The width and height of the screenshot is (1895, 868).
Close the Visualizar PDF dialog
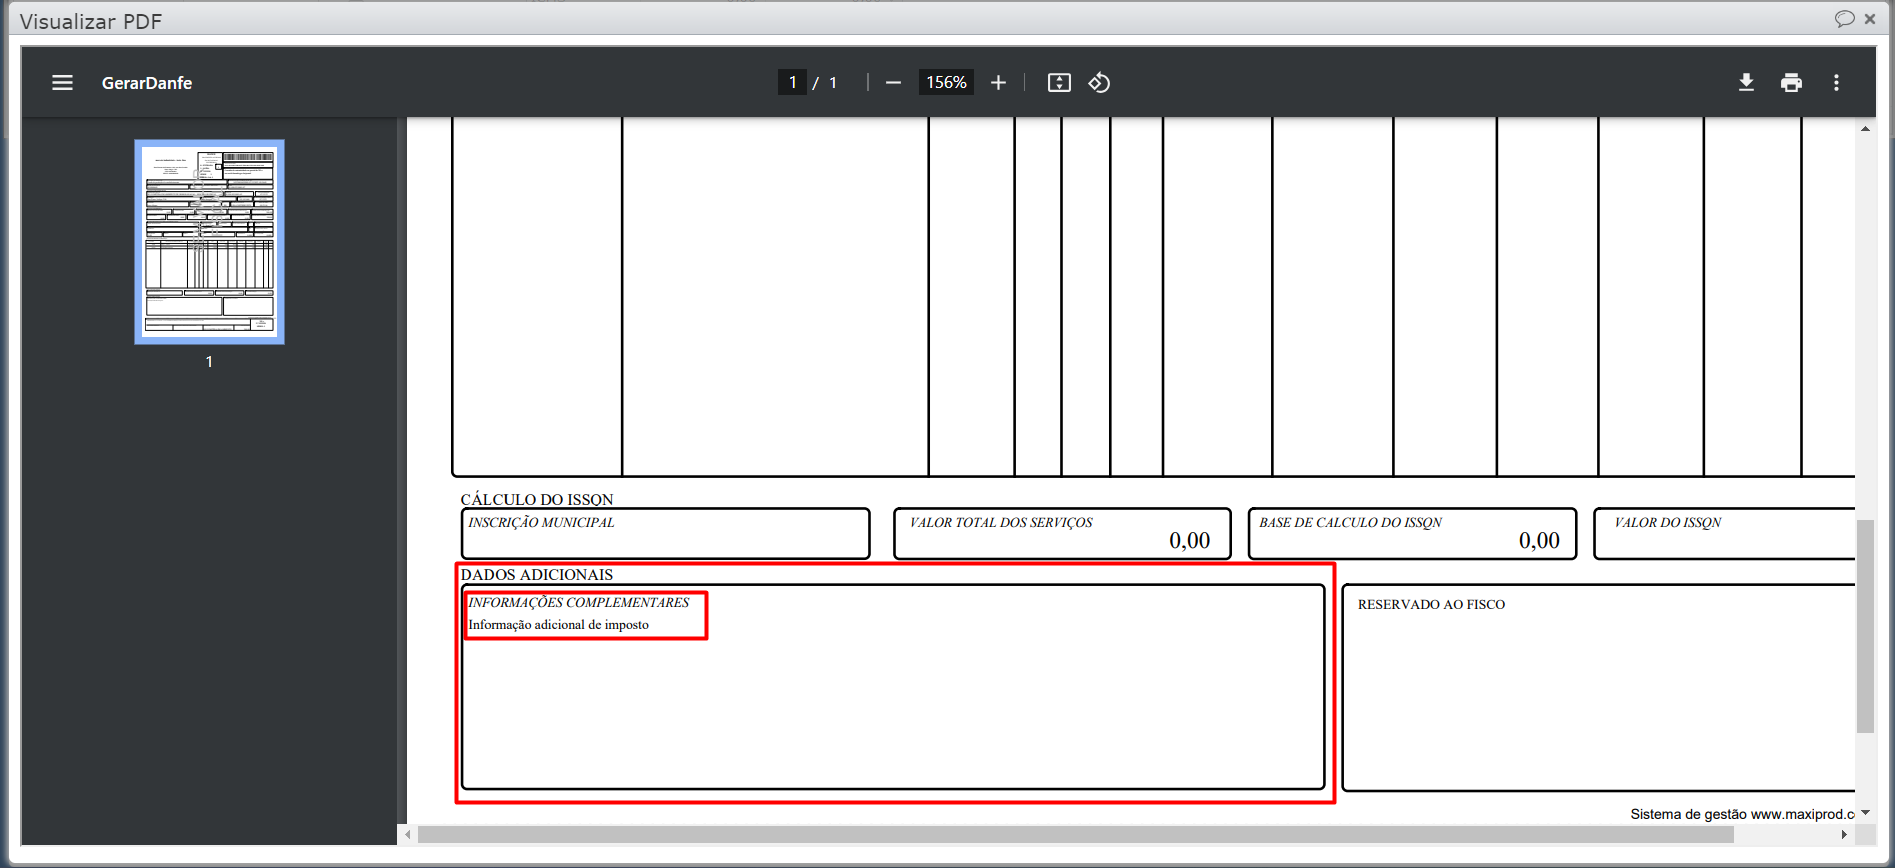[x=1870, y=19]
